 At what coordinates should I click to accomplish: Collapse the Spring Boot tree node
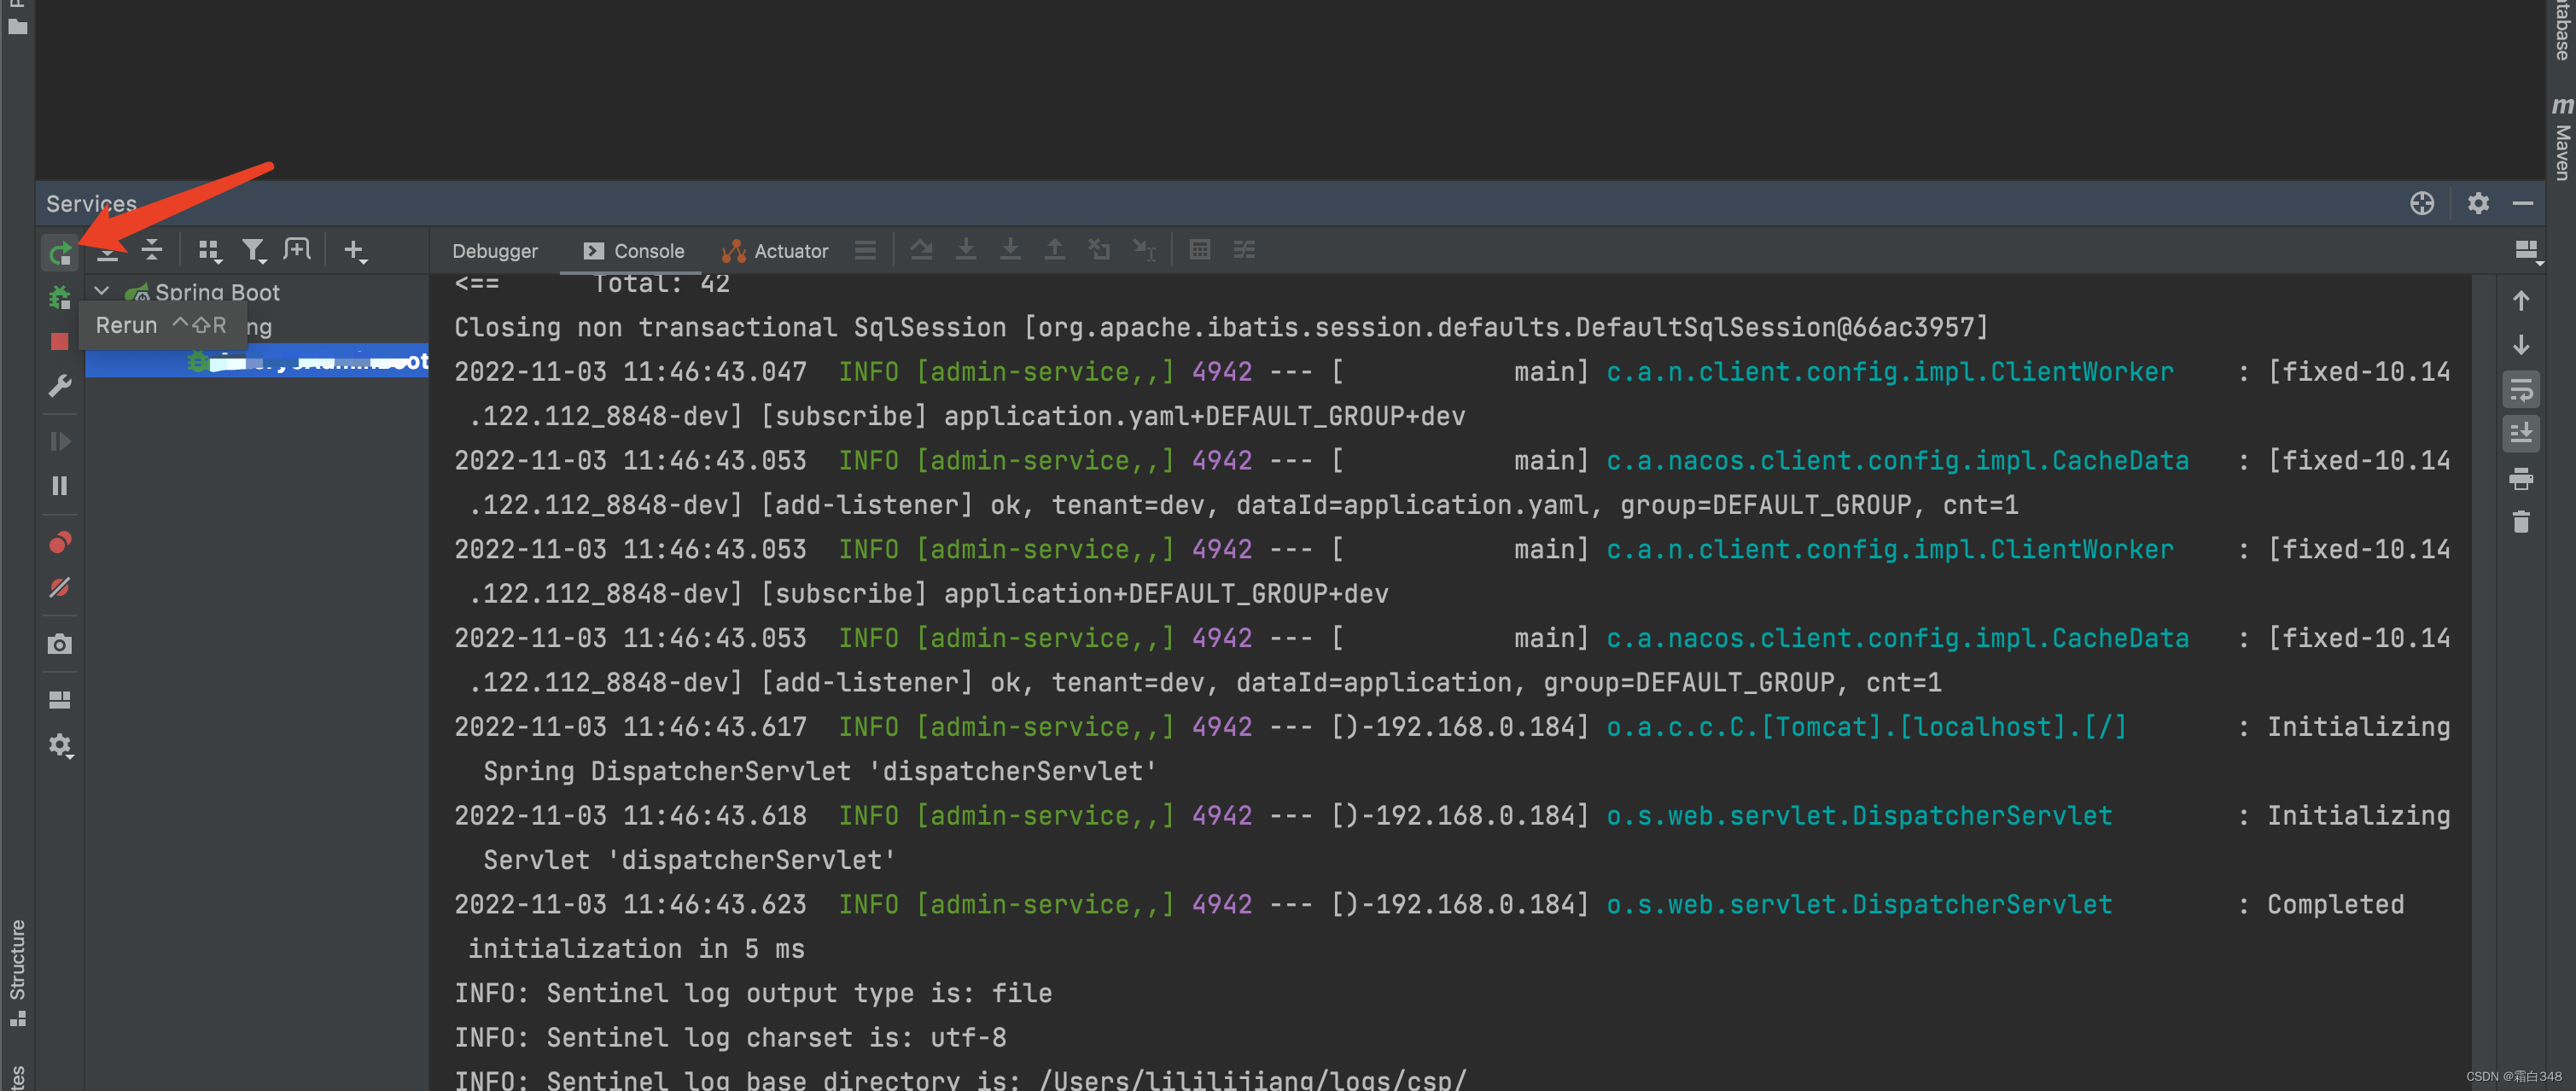(x=102, y=291)
